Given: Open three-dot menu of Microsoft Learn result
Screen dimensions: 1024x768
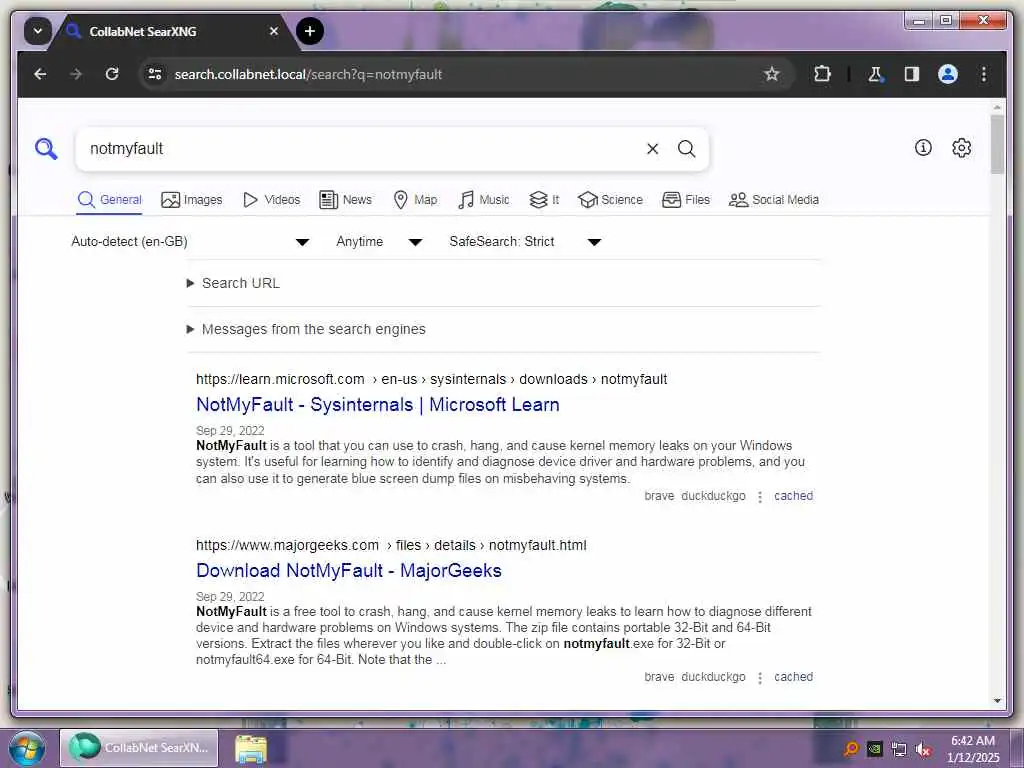Looking at the screenshot, I should click(x=760, y=497).
